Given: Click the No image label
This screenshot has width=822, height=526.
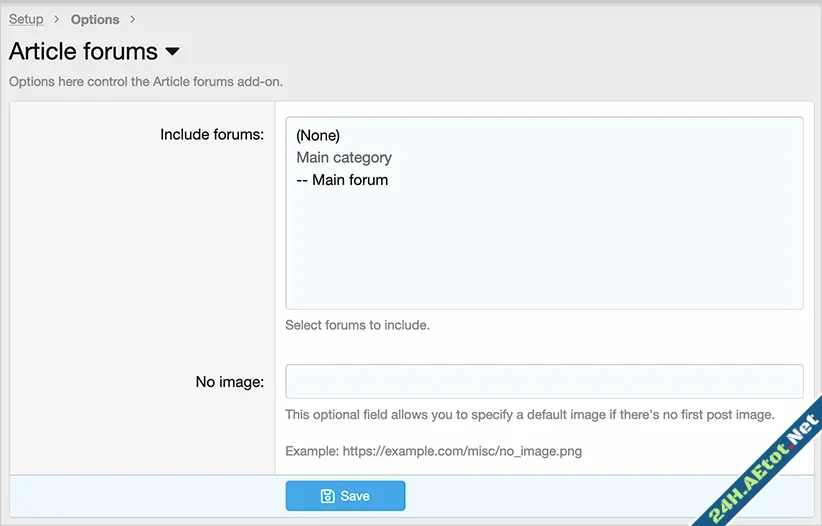Looking at the screenshot, I should click(229, 381).
